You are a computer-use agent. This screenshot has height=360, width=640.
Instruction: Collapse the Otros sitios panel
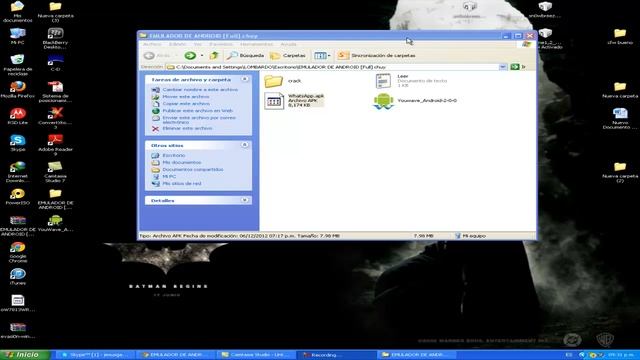click(x=244, y=145)
